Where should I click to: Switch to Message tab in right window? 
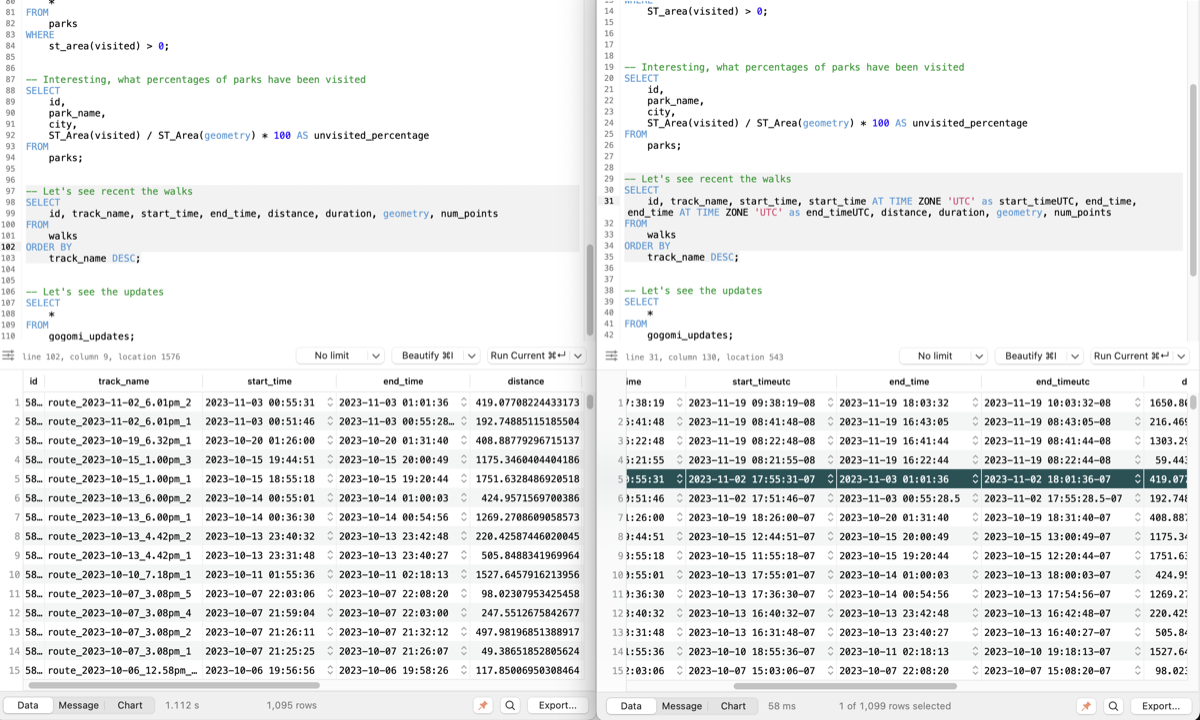point(682,705)
